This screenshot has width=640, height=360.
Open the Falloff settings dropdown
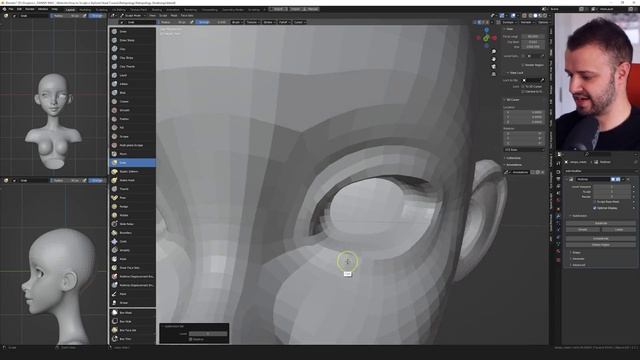[284, 22]
